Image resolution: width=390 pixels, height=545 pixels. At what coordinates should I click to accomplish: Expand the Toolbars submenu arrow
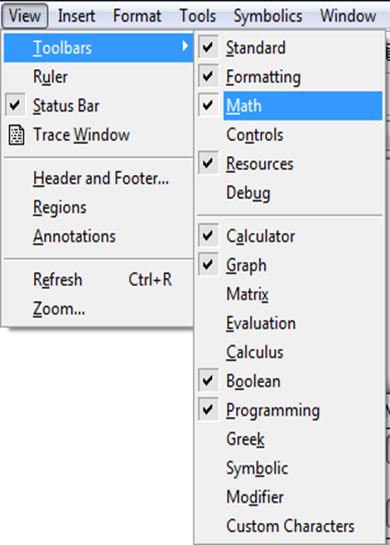click(185, 46)
